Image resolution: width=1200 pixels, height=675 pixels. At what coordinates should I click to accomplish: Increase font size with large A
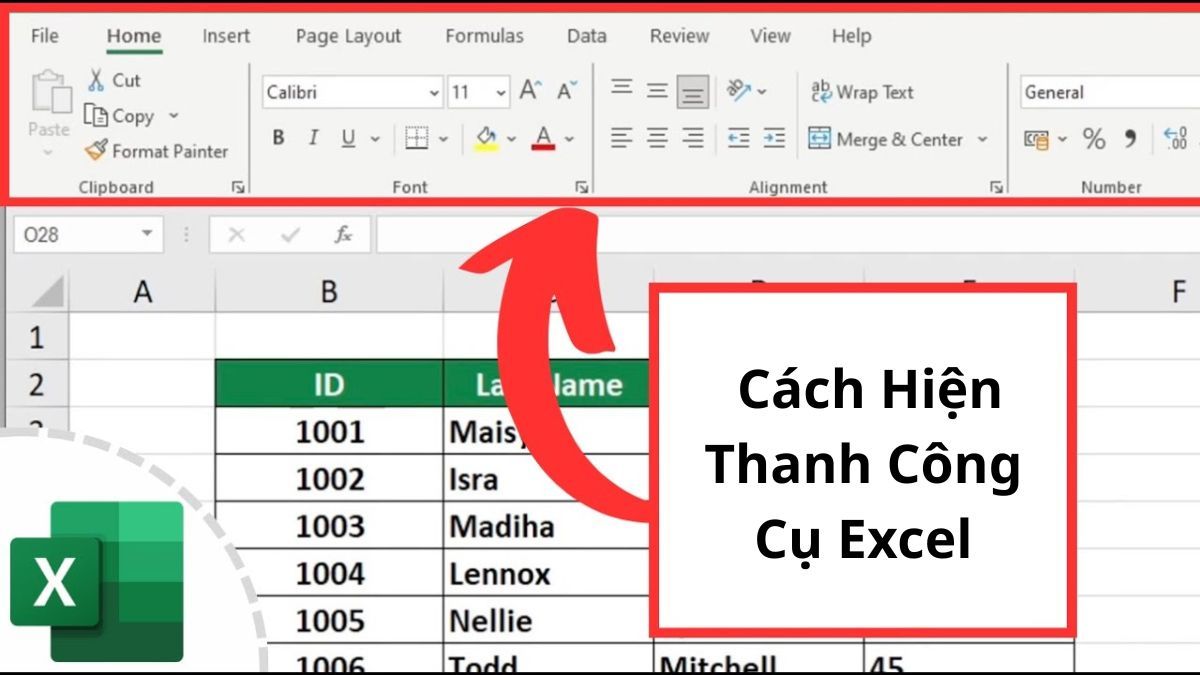click(x=531, y=92)
